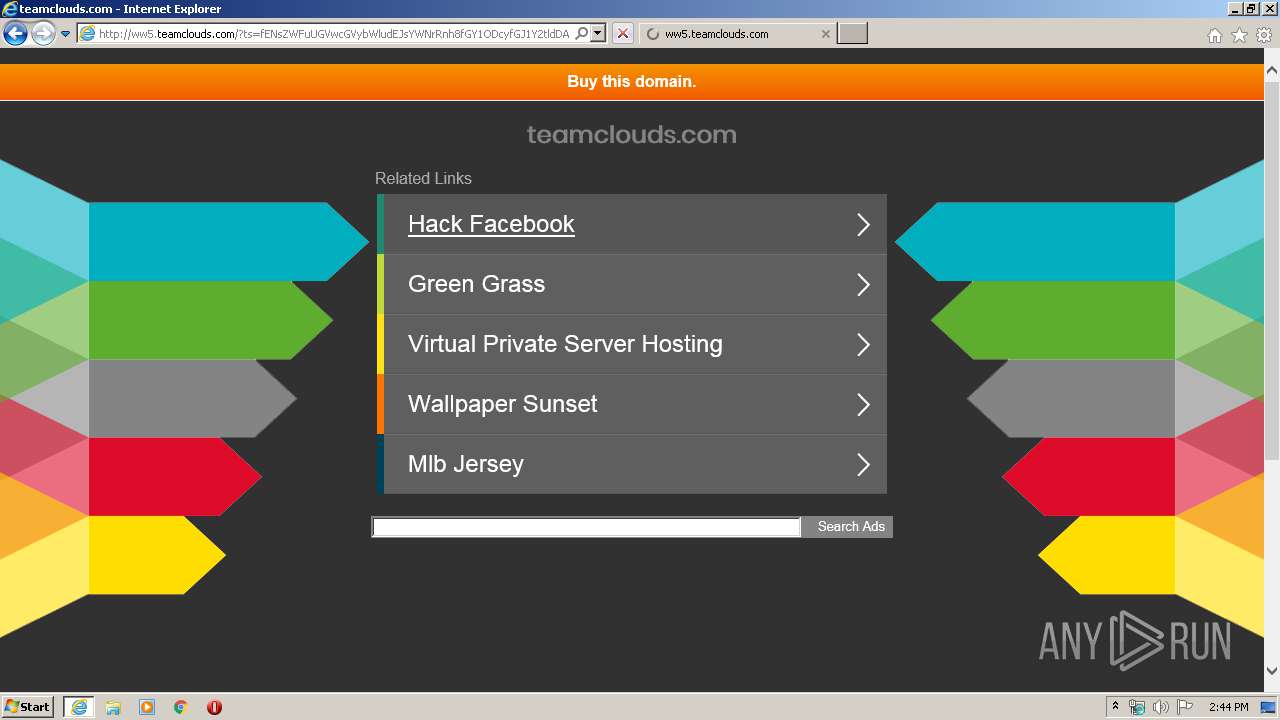This screenshot has width=1280, height=720.
Task: Click the Search Ads button
Action: pyautogui.click(x=849, y=527)
